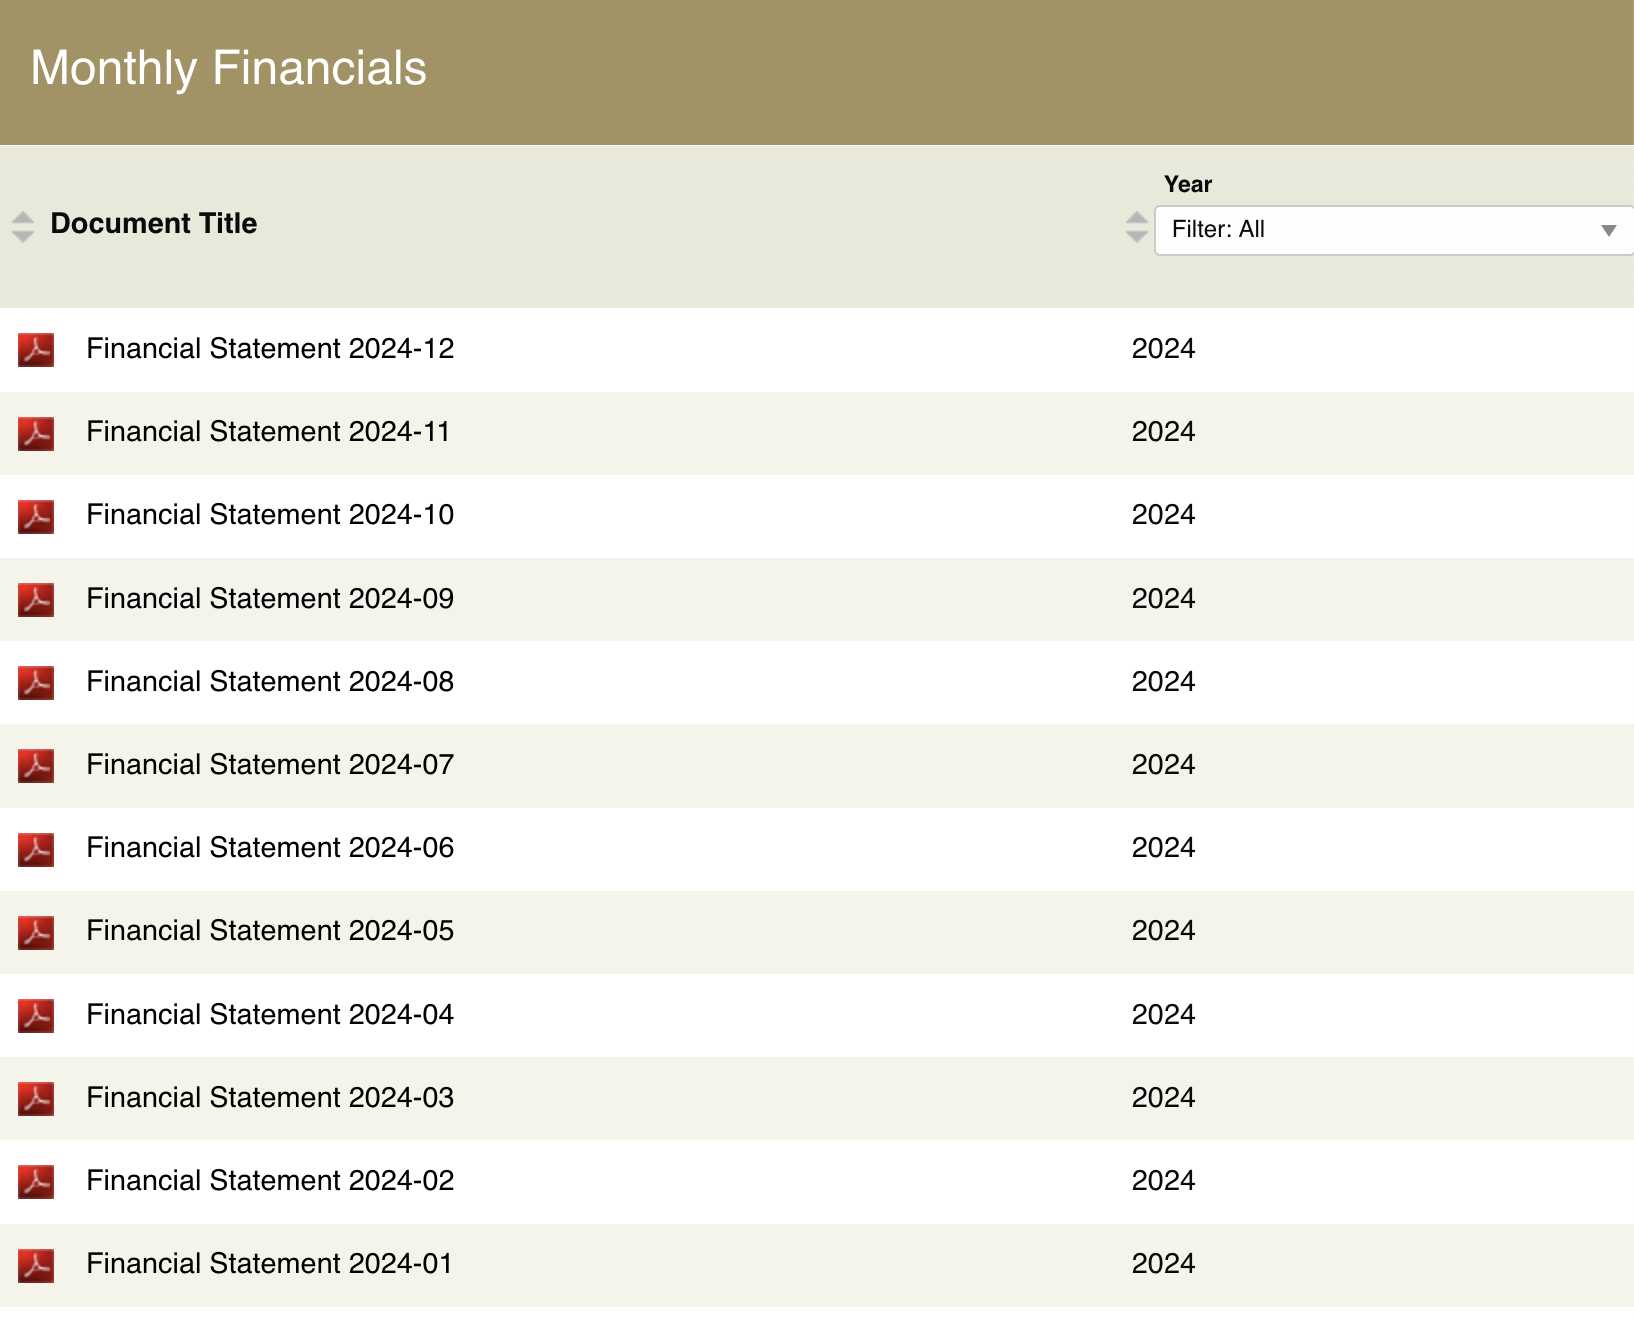Open Financial Statement 2024-09 link
1634x1326 pixels.
(270, 598)
